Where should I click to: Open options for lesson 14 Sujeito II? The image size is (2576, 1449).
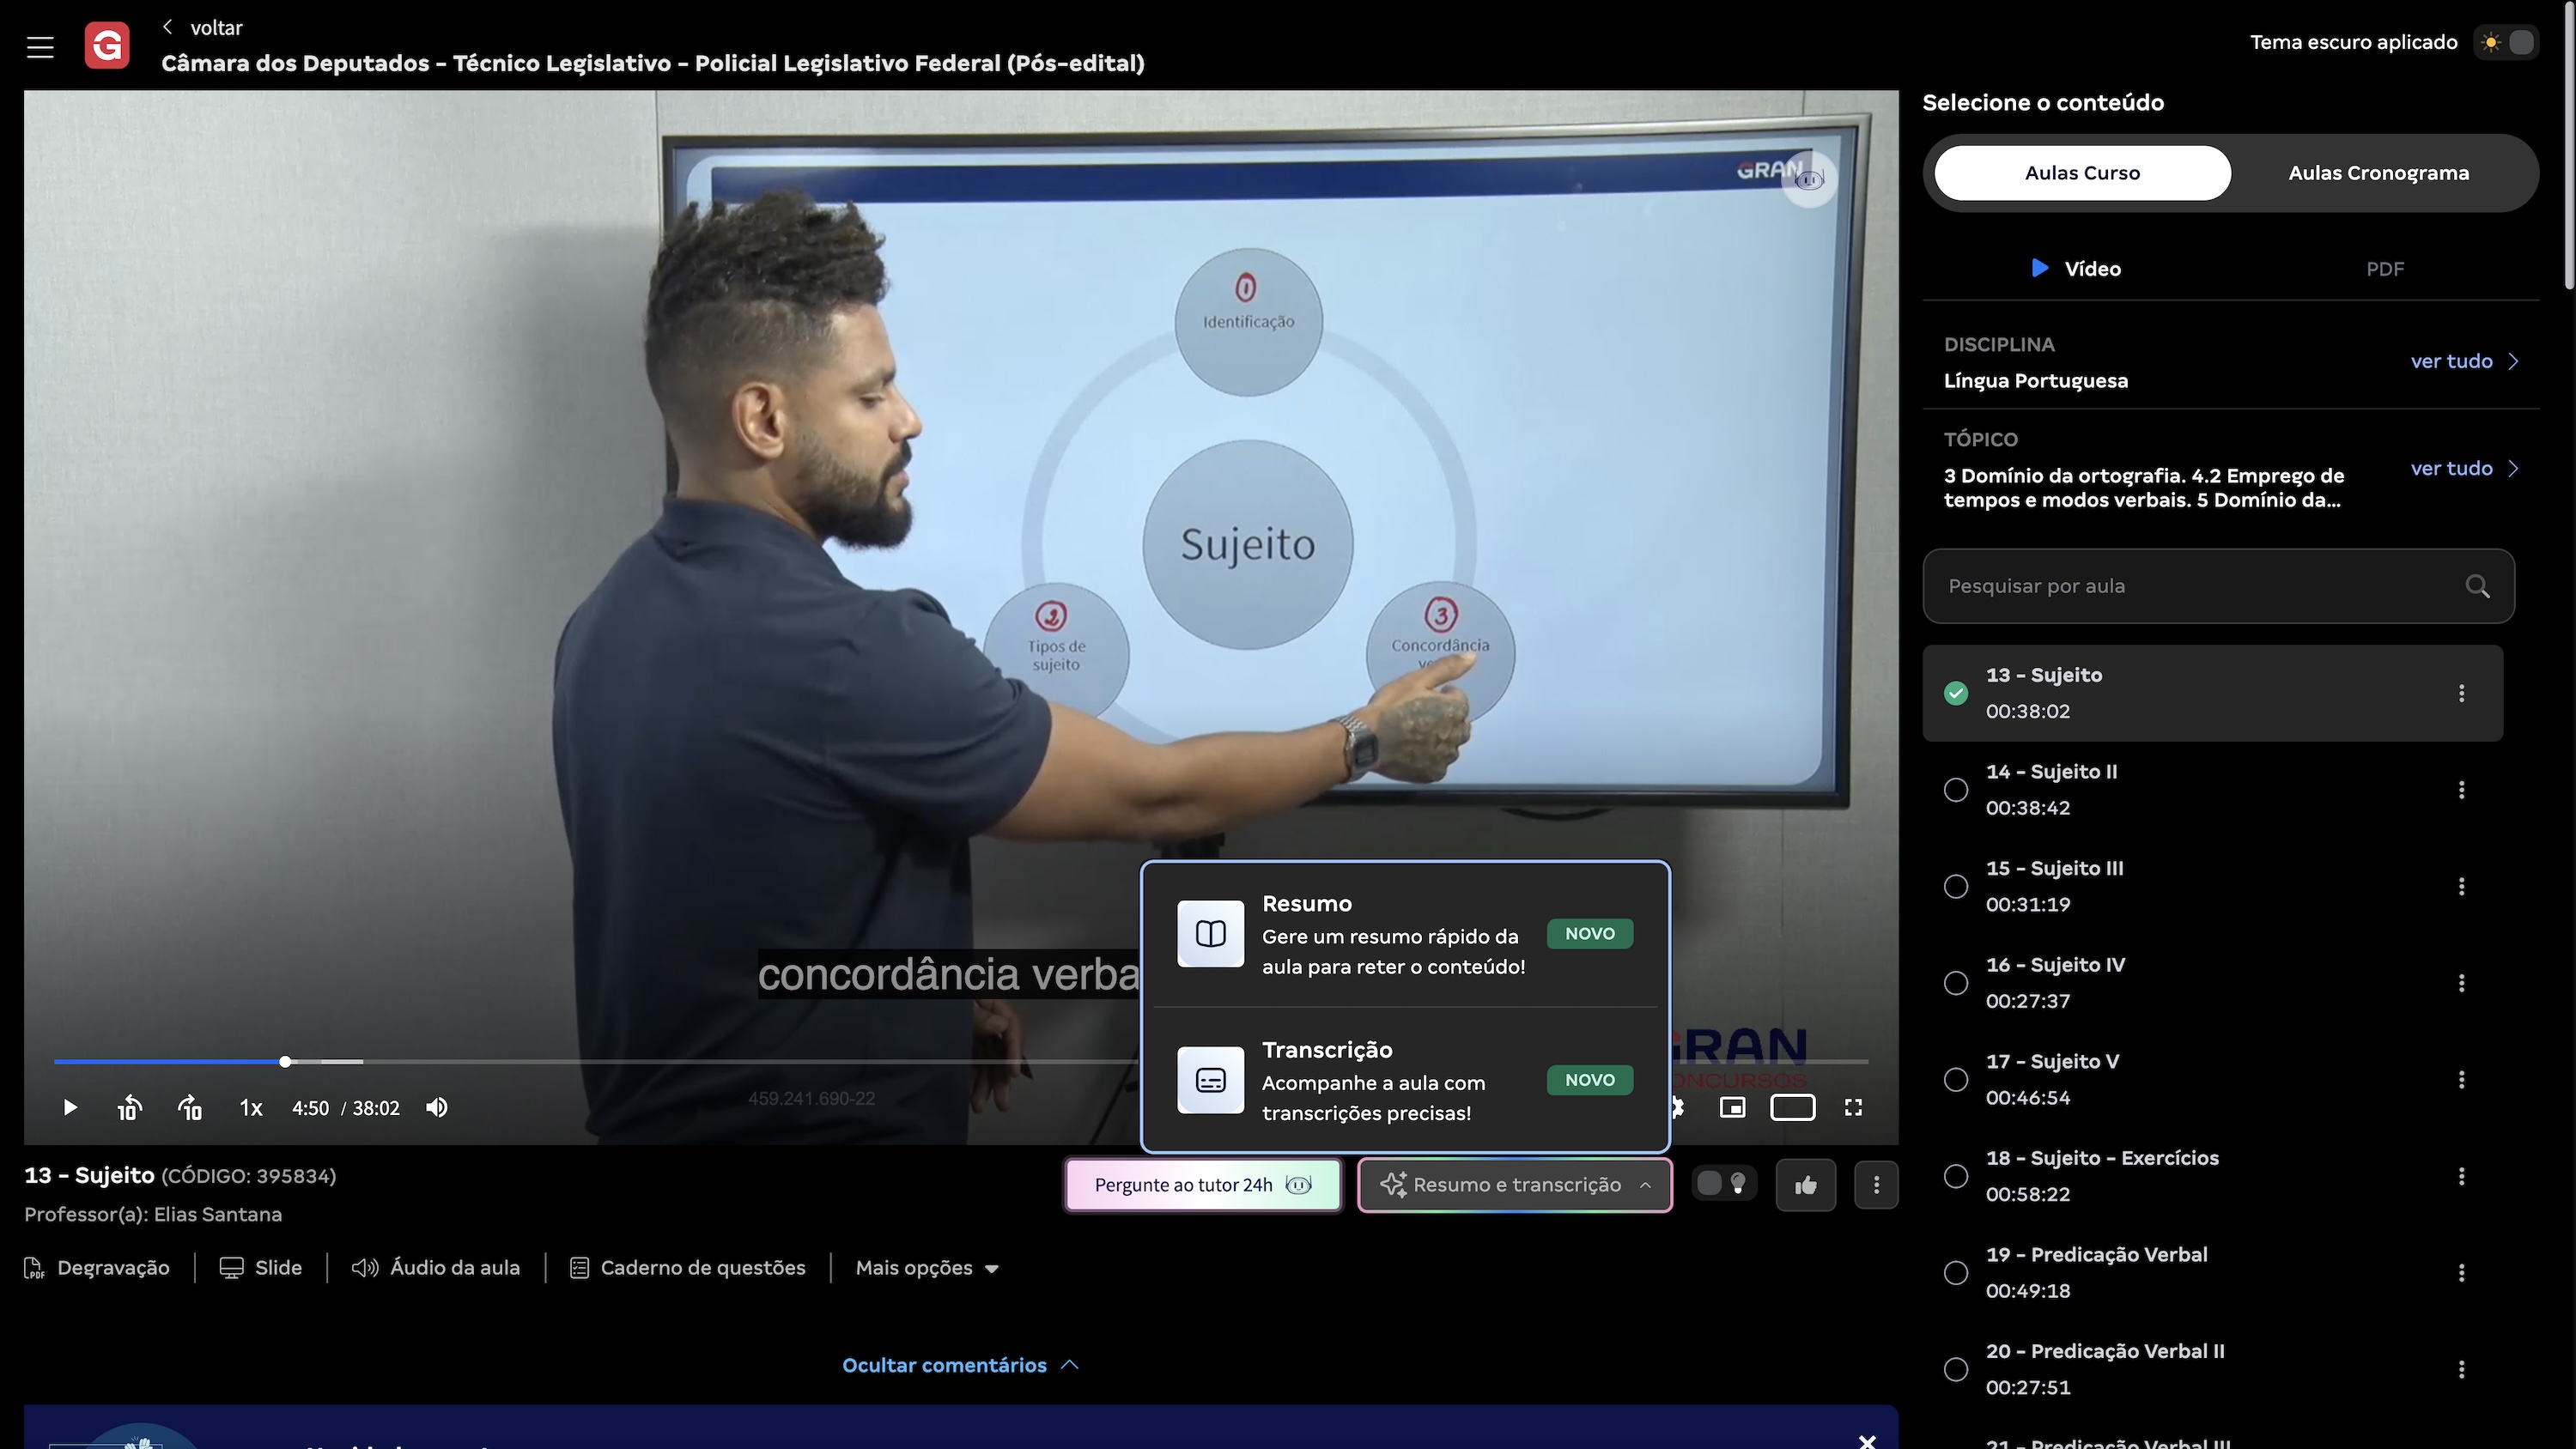(2461, 790)
